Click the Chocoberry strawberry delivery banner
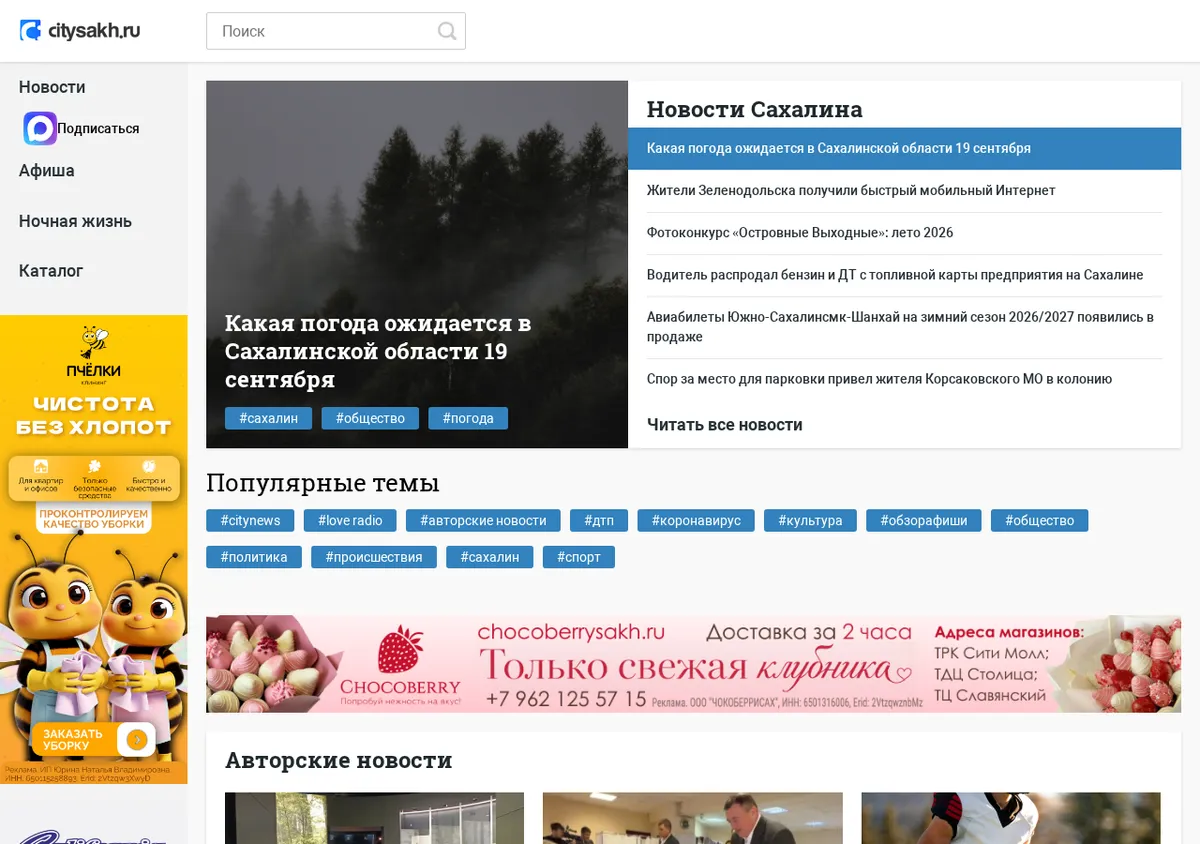1200x844 pixels. [x=693, y=664]
